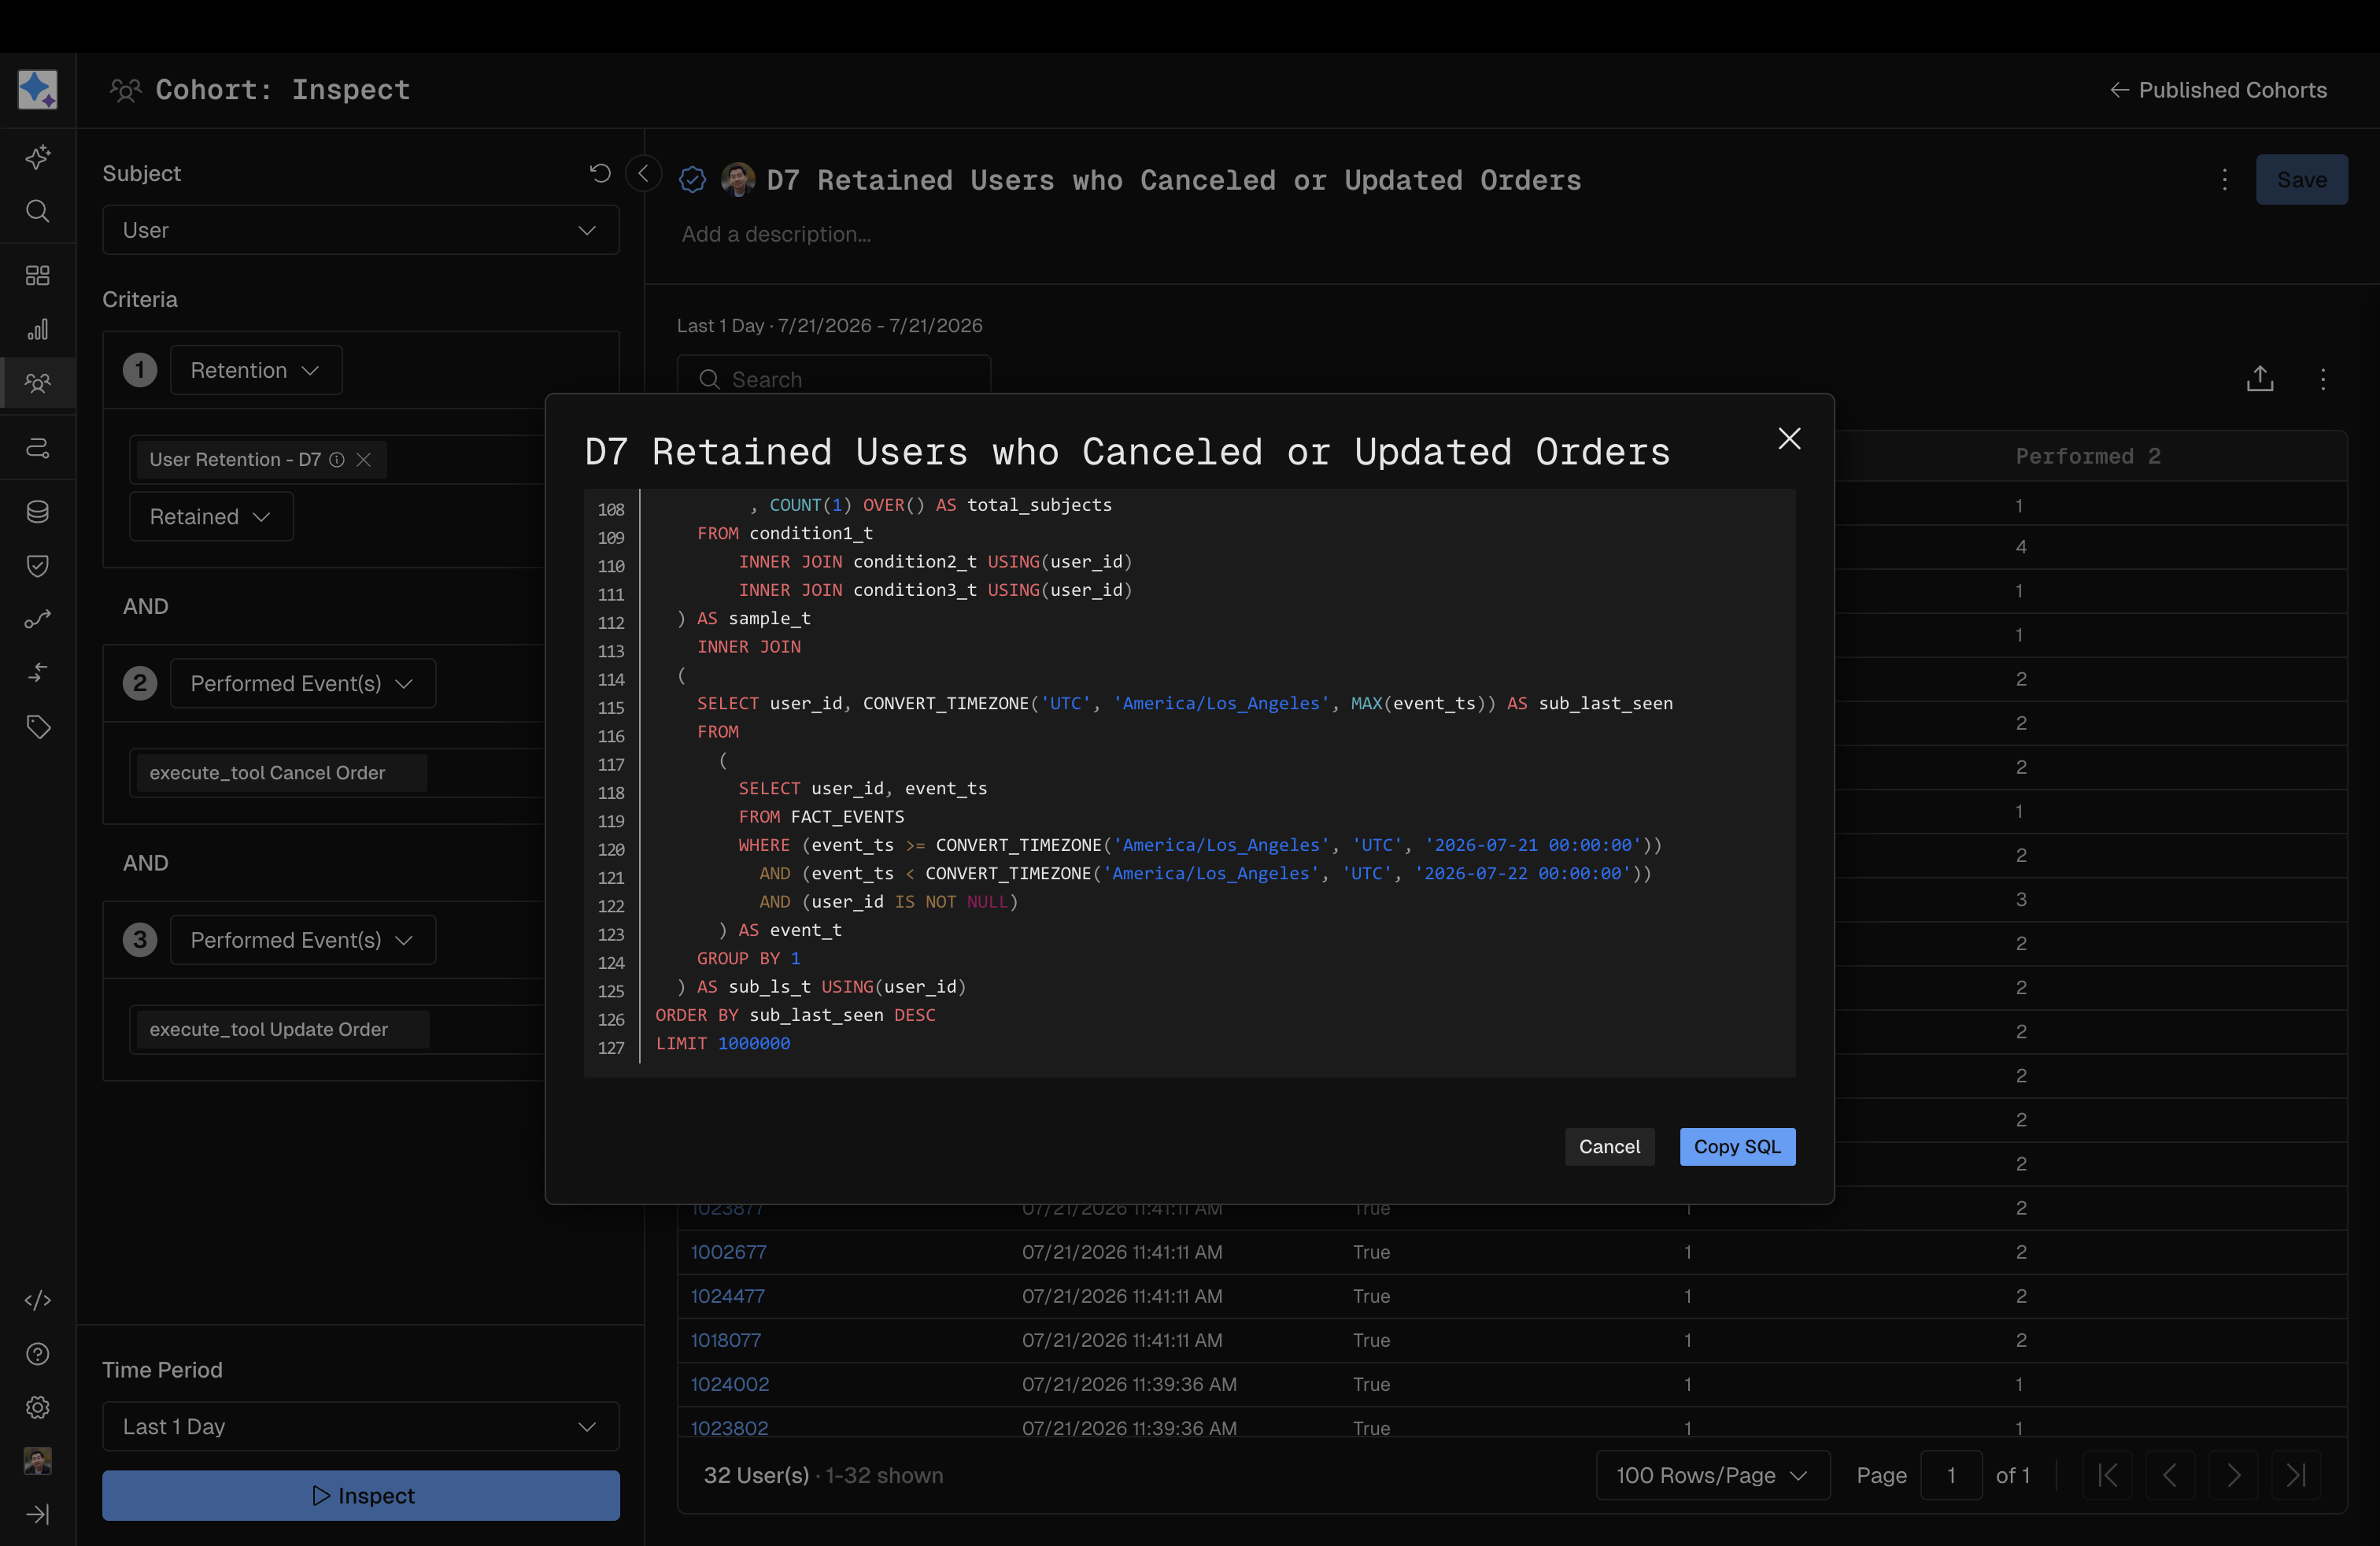The image size is (2380, 1546).
Task: Collapse the criteria panel chevron
Action: coord(643,173)
